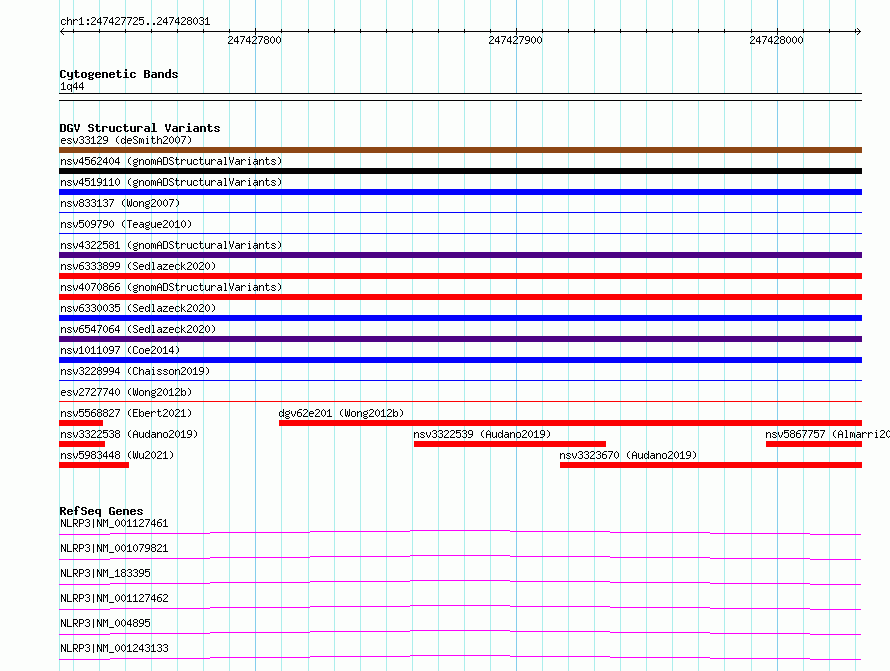
Task: Click the 1q44 cytogenetic band label
Action: pyautogui.click(x=72, y=87)
